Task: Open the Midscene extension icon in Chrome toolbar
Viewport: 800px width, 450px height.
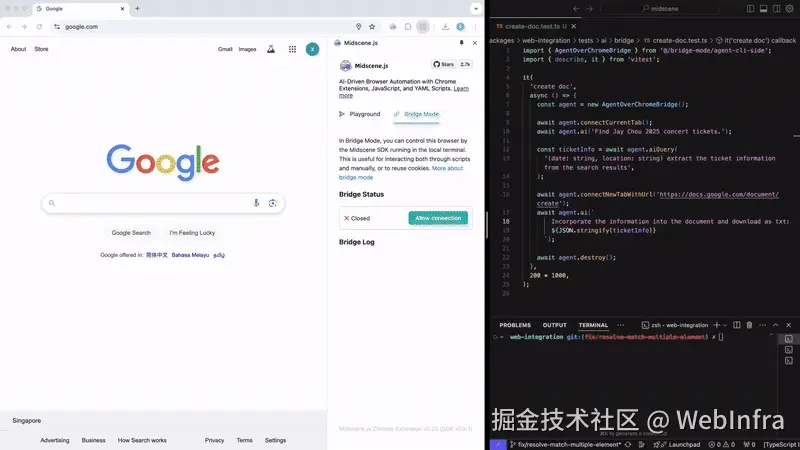Action: (x=393, y=27)
